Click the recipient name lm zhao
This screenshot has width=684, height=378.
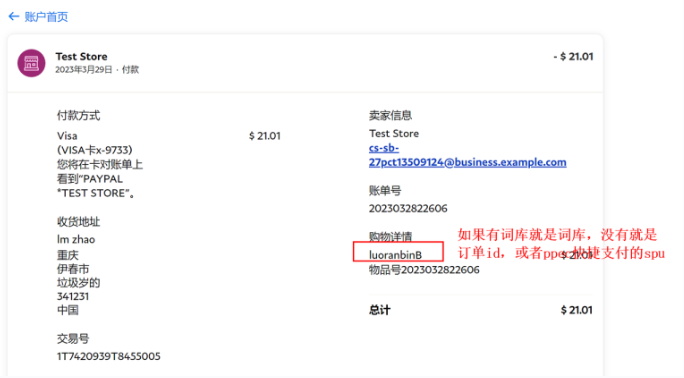pos(76,239)
